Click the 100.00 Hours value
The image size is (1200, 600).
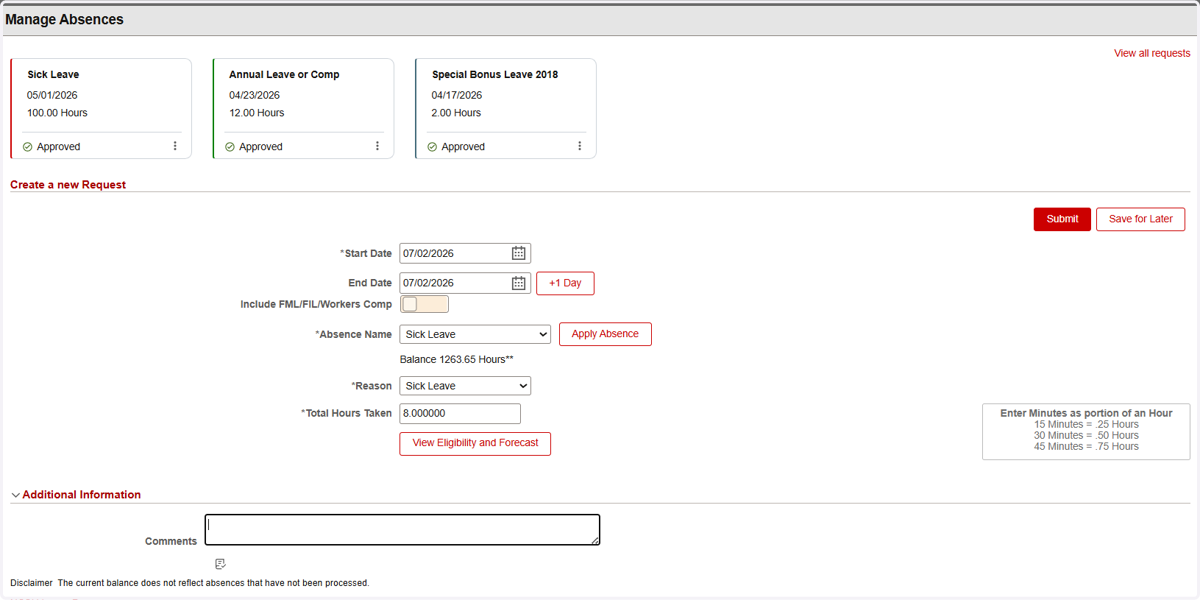pos(57,113)
